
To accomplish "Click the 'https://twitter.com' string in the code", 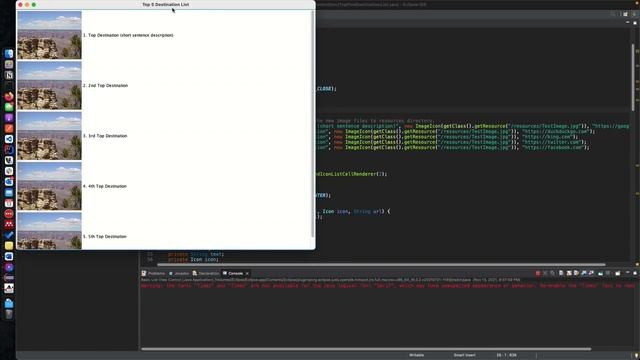I will 552,142.
